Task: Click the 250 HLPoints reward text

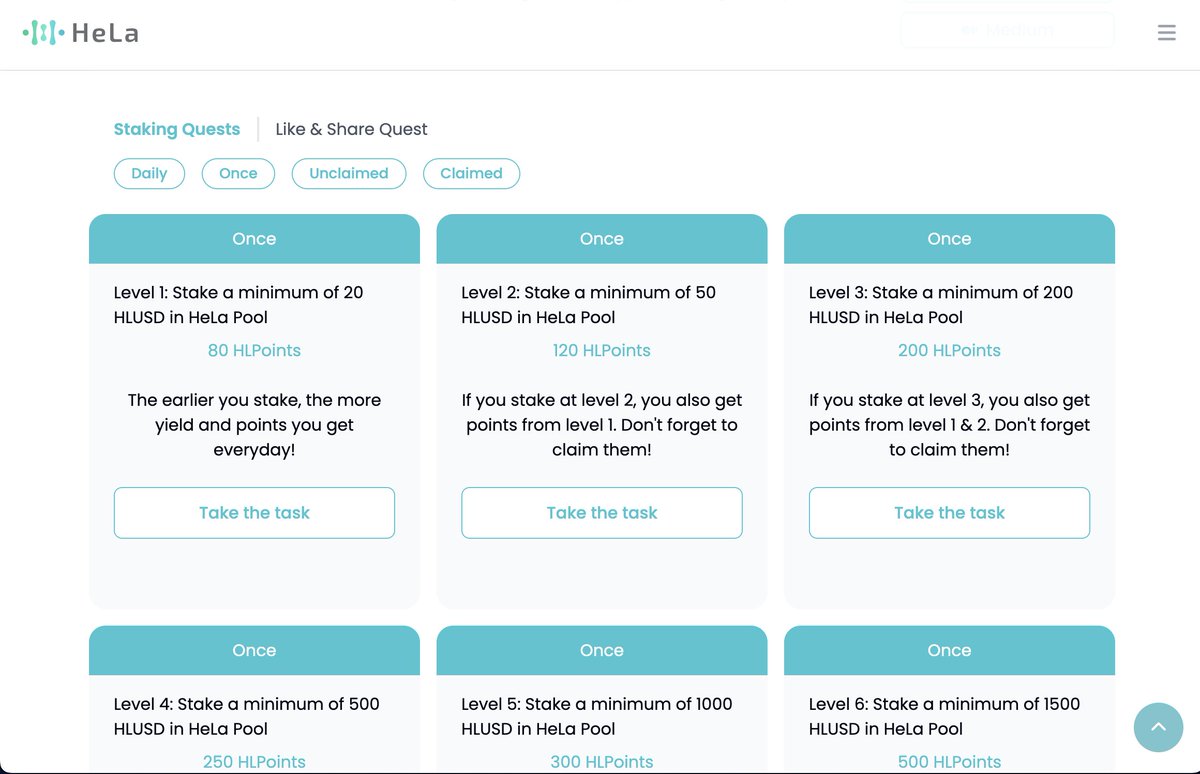Action: [x=254, y=762]
